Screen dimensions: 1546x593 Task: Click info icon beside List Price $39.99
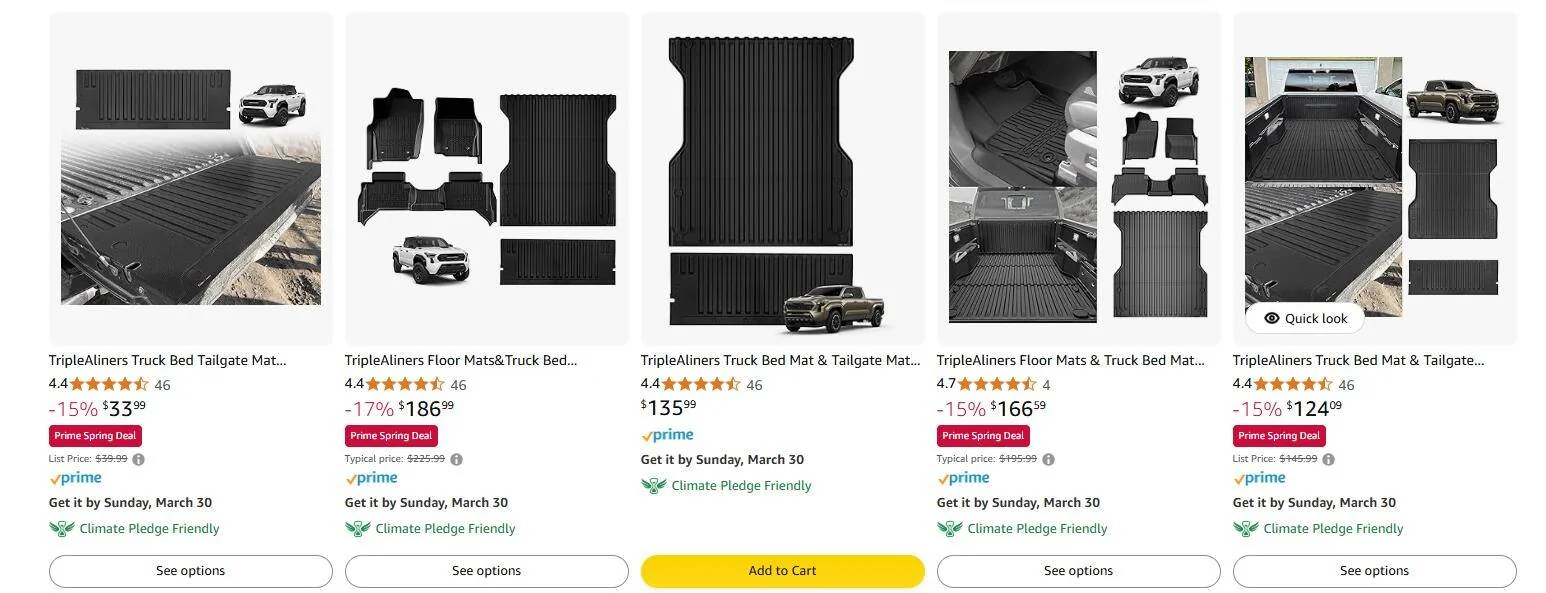tap(138, 459)
